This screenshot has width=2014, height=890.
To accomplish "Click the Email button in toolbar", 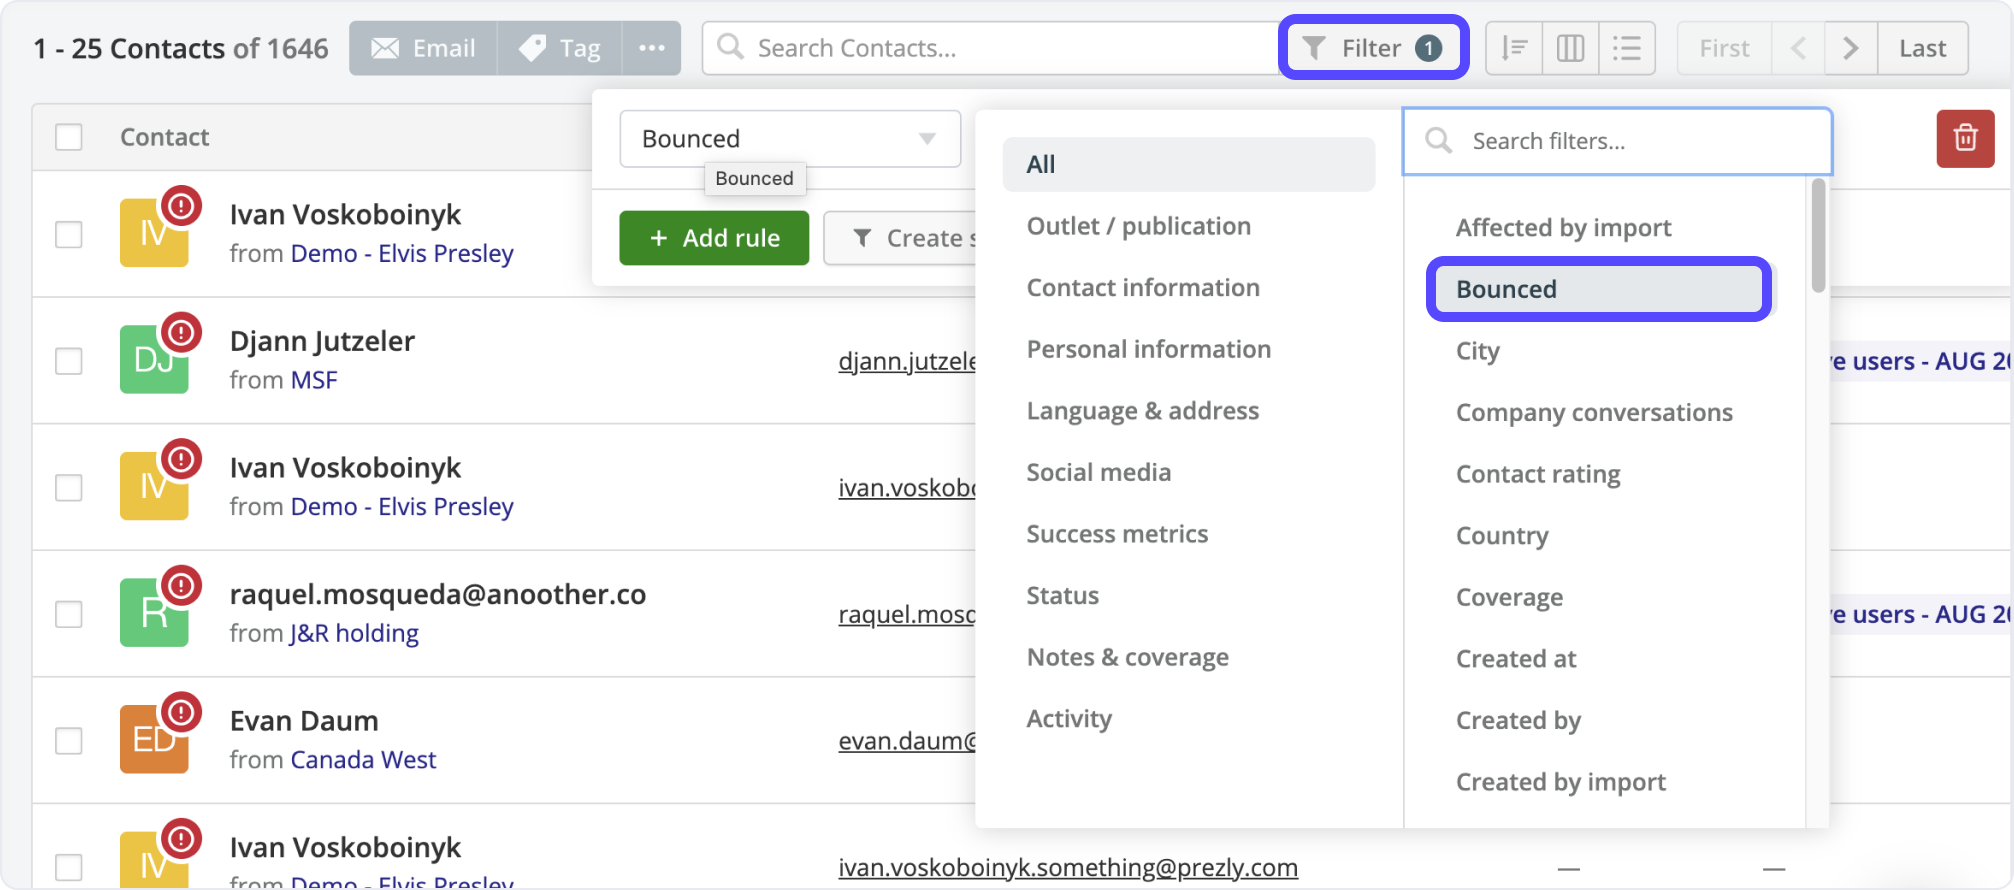I will coord(423,48).
